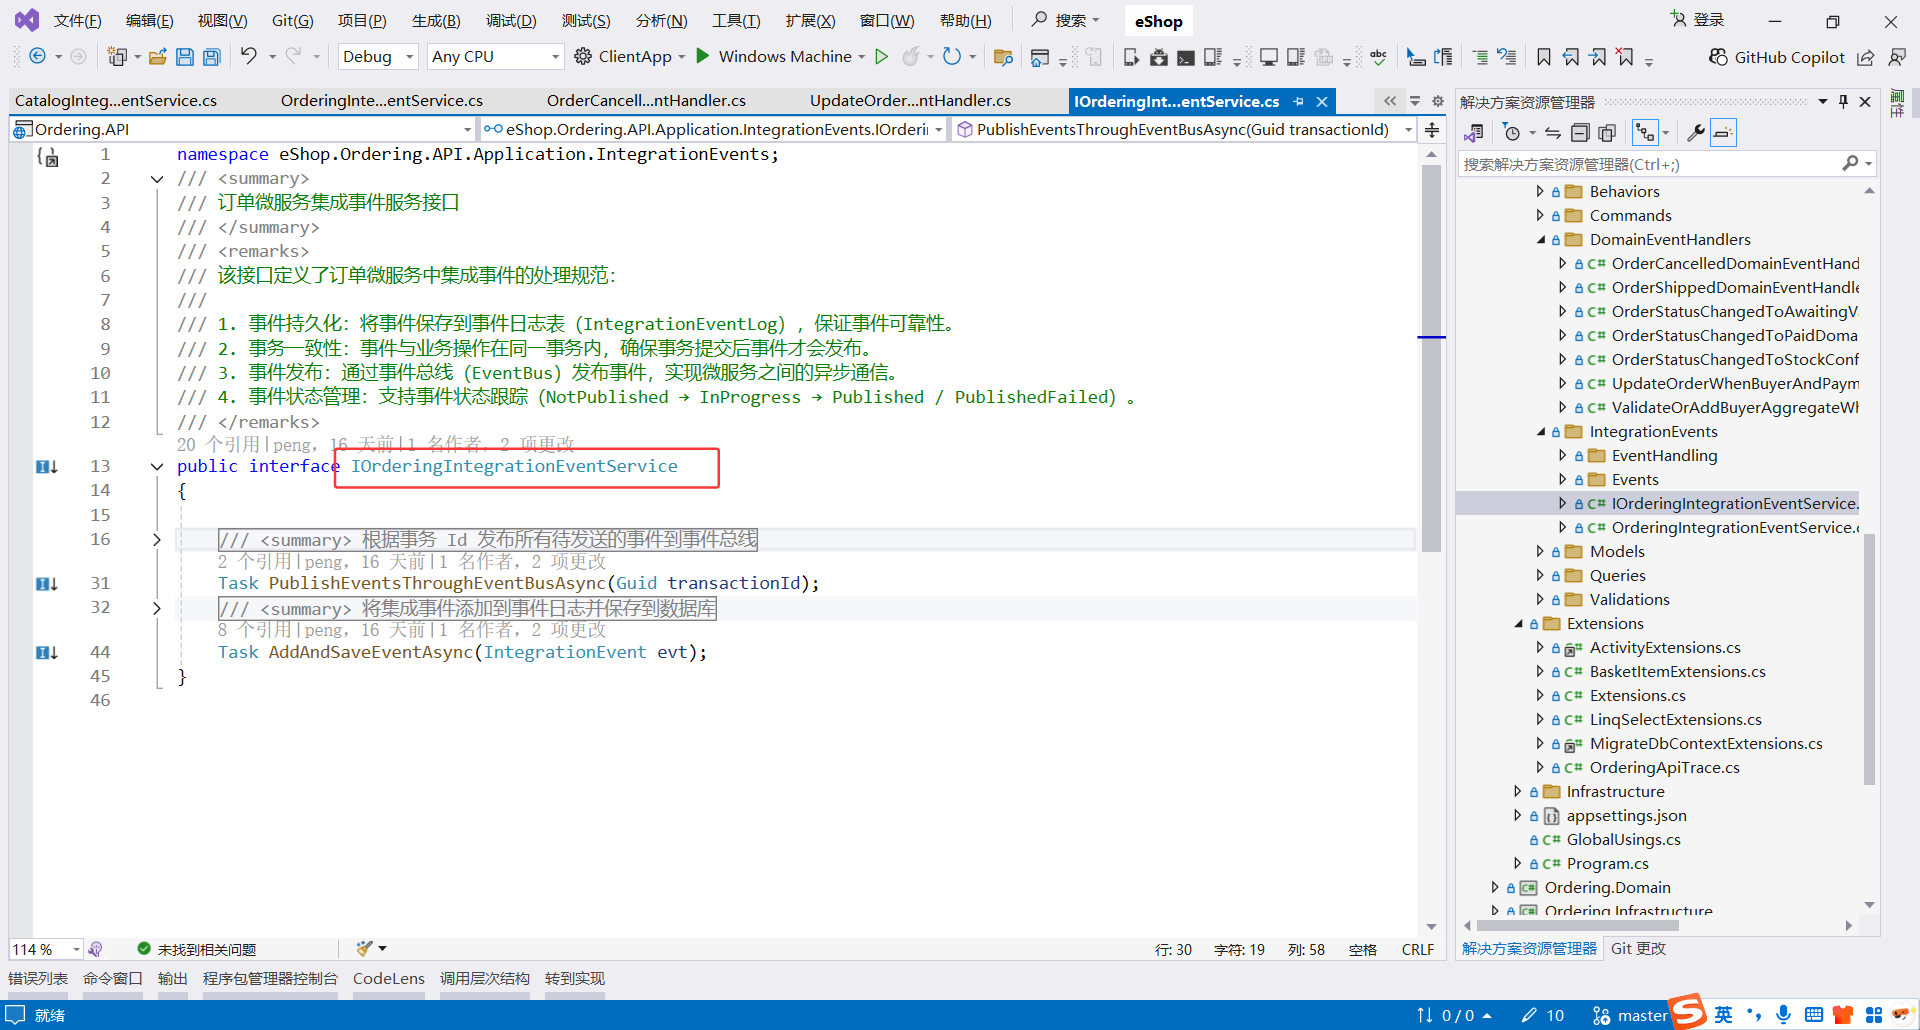Start without debugging using the hollow play icon

coord(882,56)
